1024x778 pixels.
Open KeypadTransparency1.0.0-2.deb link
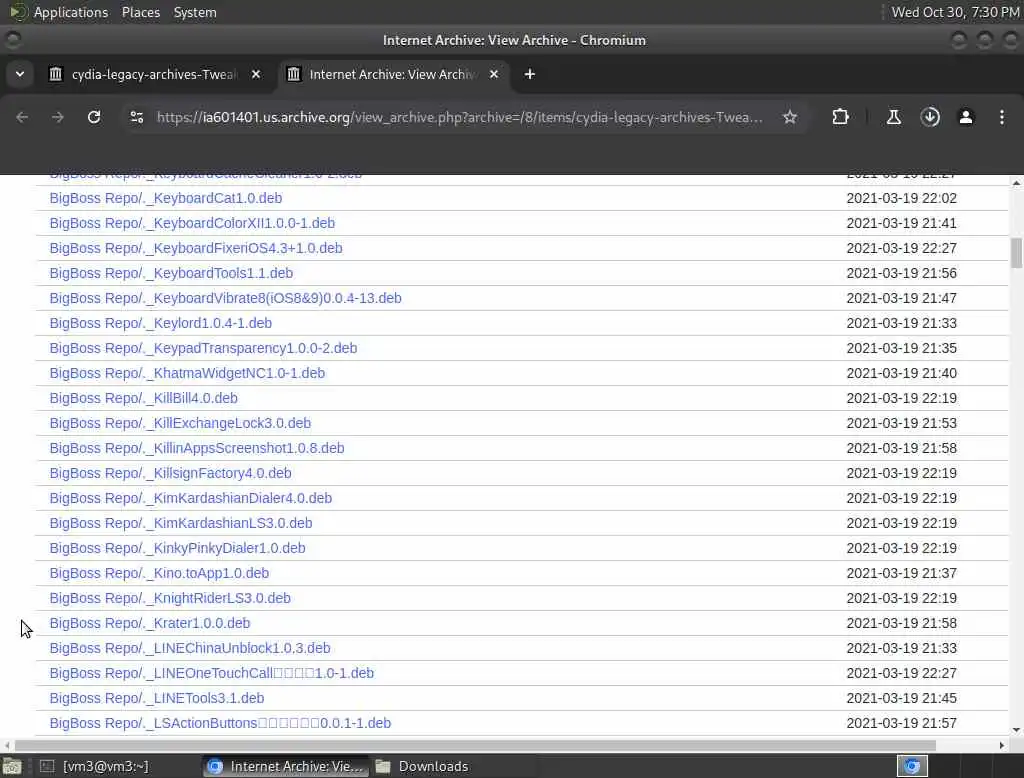(x=203, y=348)
